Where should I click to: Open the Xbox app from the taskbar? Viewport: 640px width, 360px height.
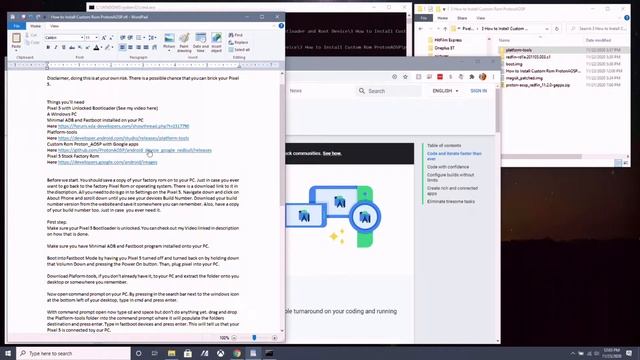coord(220,353)
